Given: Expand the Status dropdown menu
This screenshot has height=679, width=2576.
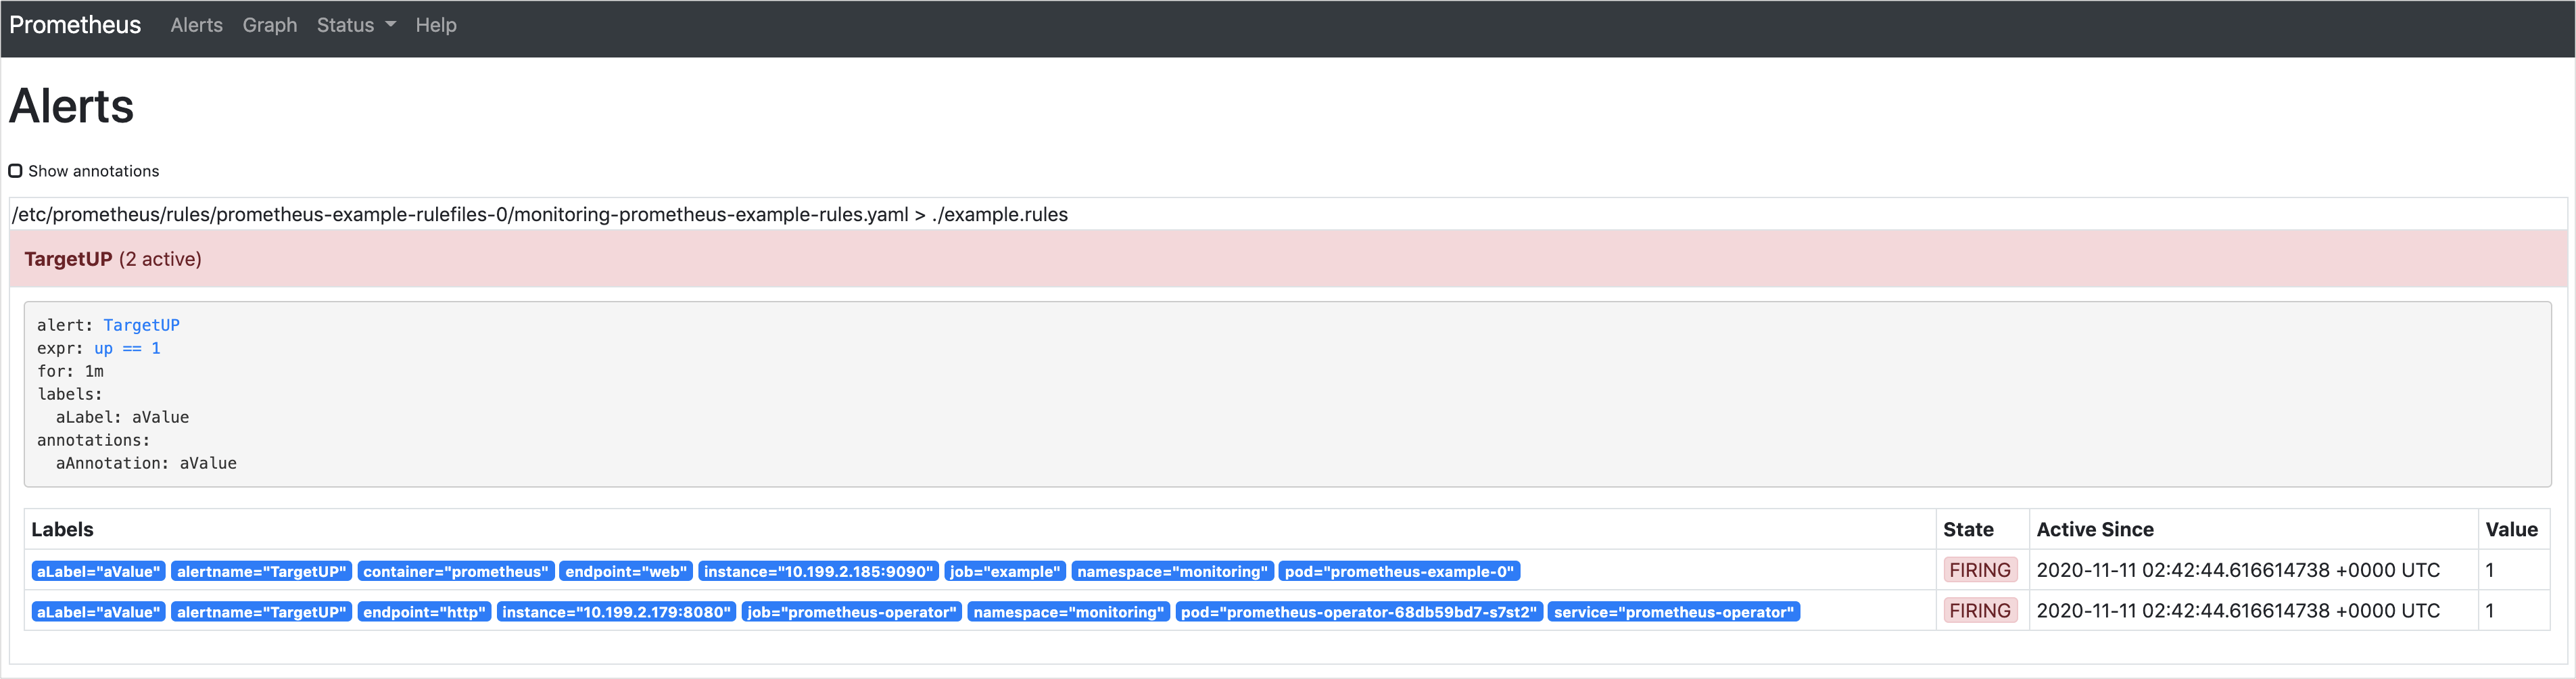Looking at the screenshot, I should click(355, 25).
